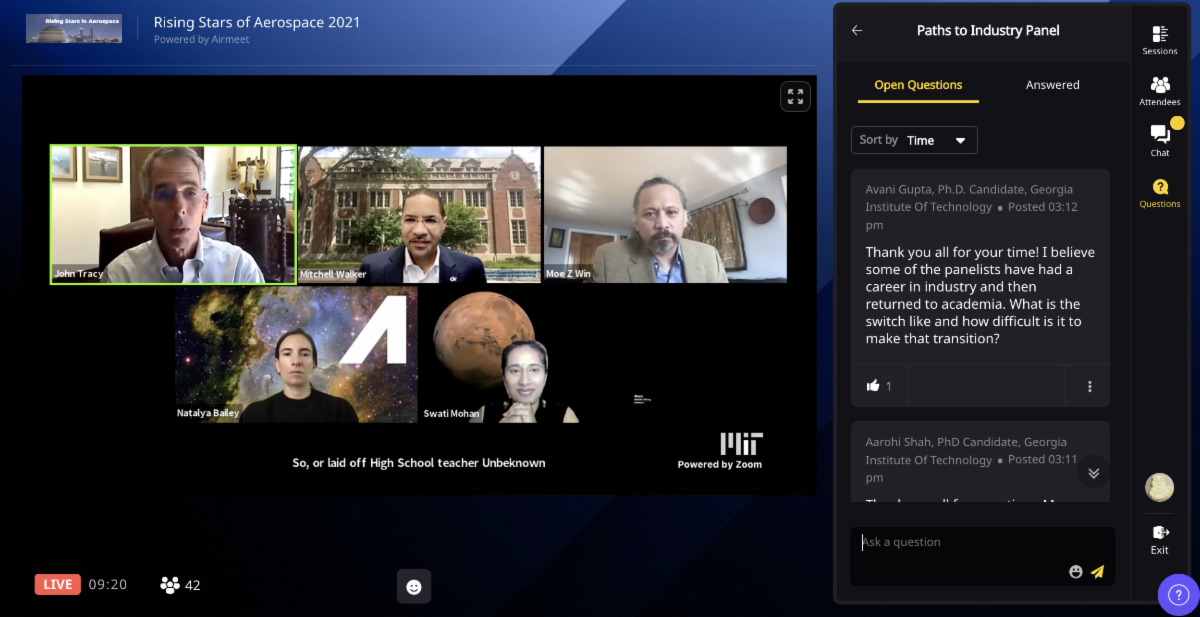Open the emoji reactions button
Image resolution: width=1200 pixels, height=617 pixels.
click(x=414, y=586)
